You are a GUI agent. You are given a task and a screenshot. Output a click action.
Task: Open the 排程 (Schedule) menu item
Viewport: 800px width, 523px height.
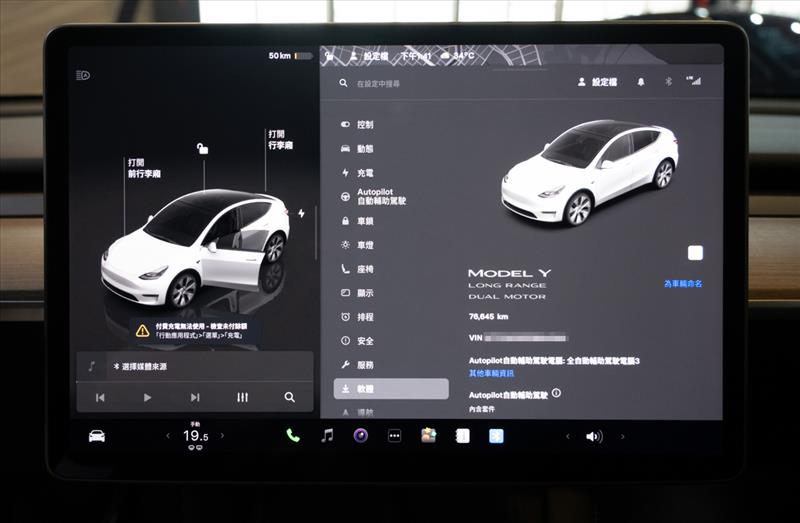click(357, 317)
